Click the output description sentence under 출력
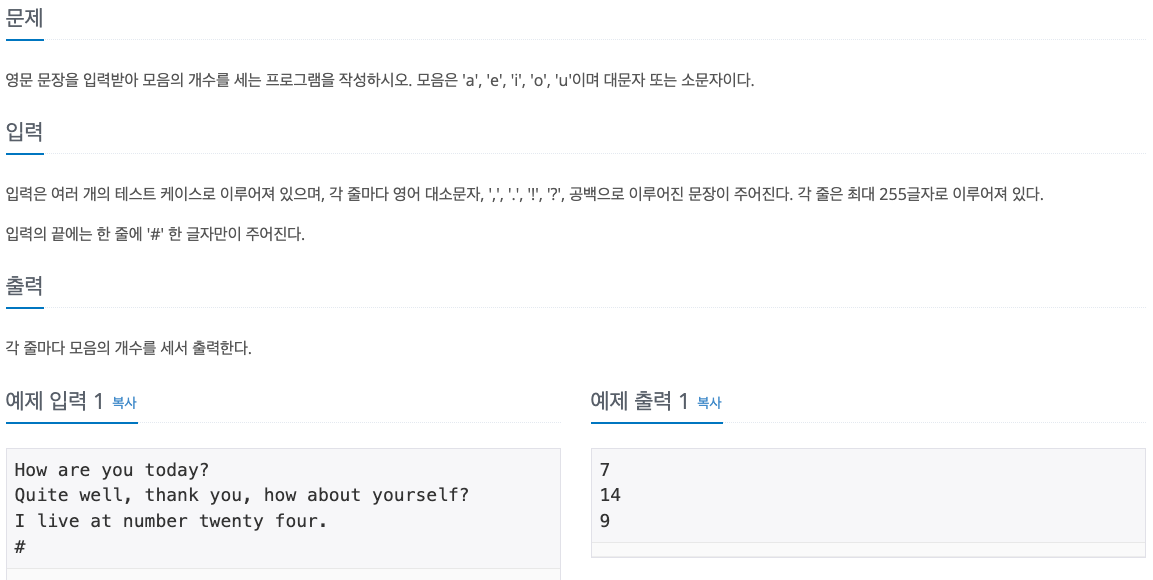 (x=128, y=348)
